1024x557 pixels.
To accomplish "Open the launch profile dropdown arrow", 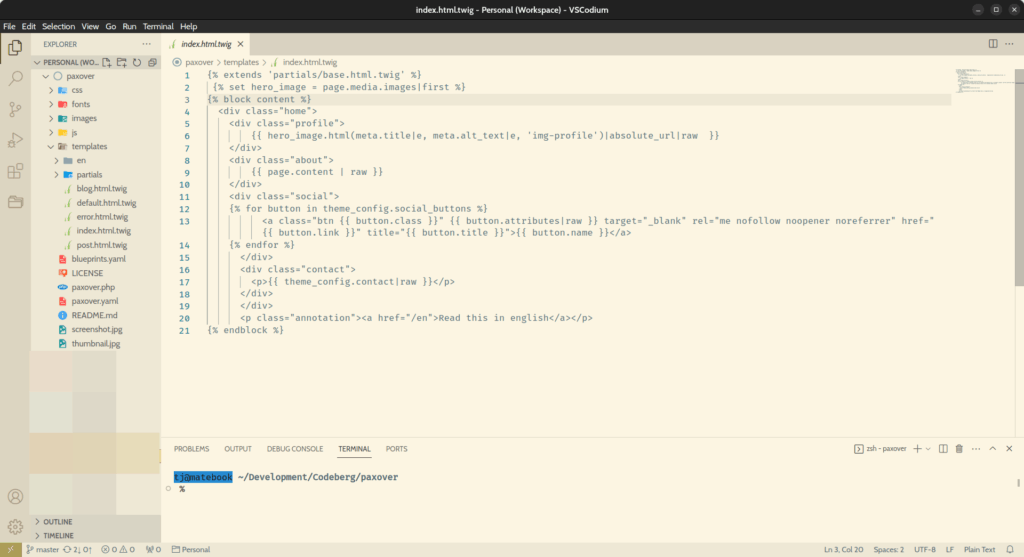I will tap(928, 449).
